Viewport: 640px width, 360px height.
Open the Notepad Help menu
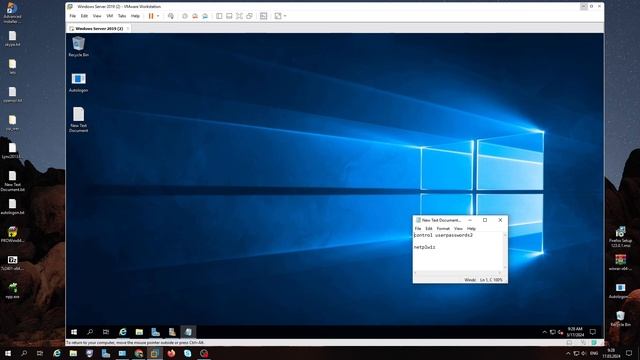click(x=471, y=229)
